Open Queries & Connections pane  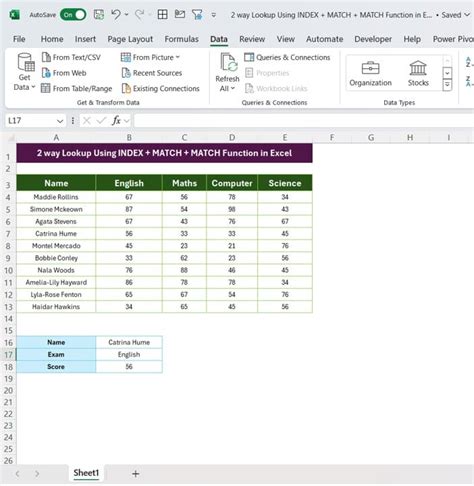pyautogui.click(x=287, y=57)
